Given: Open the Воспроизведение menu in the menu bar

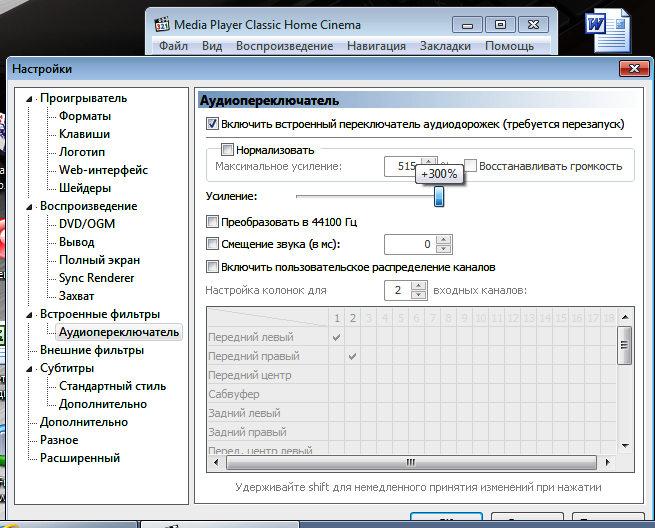Looking at the screenshot, I should pos(284,46).
